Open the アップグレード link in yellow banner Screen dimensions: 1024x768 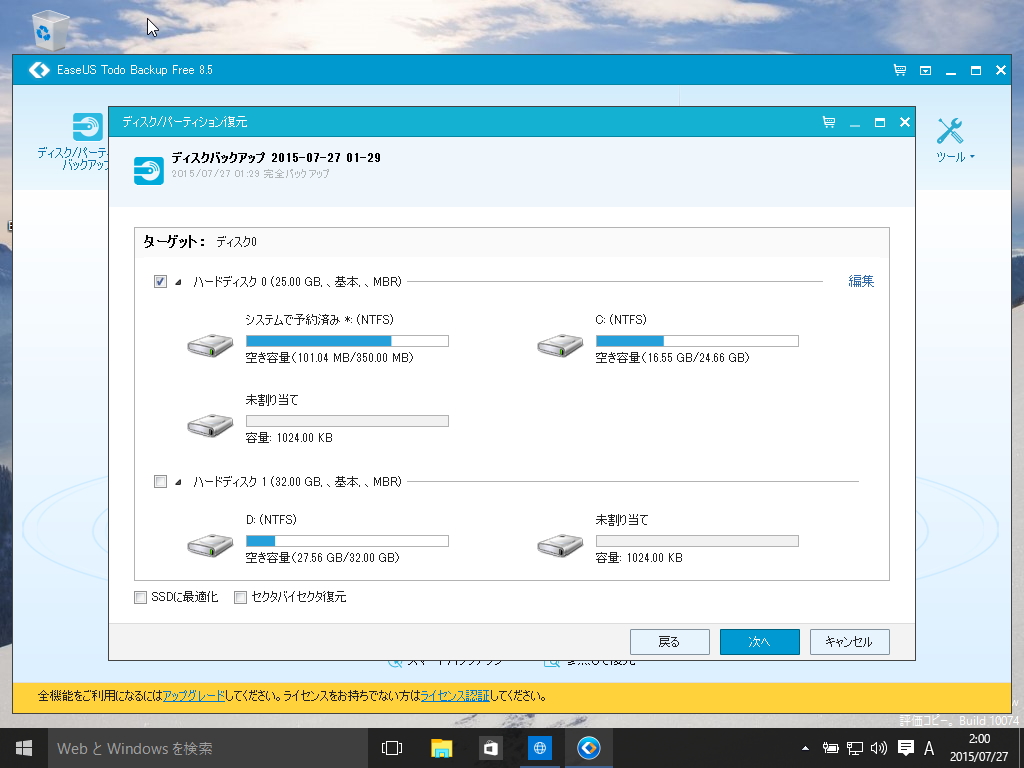coord(193,696)
